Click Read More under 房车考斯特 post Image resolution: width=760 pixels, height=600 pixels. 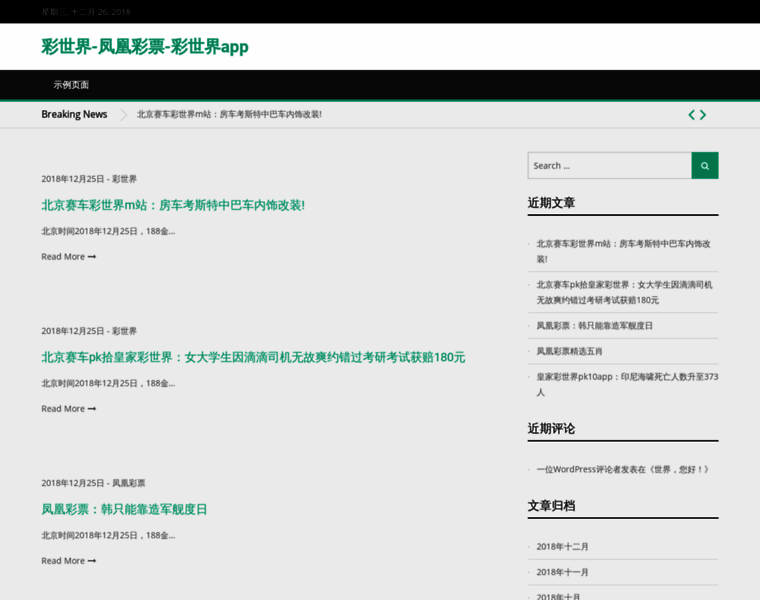click(x=69, y=256)
